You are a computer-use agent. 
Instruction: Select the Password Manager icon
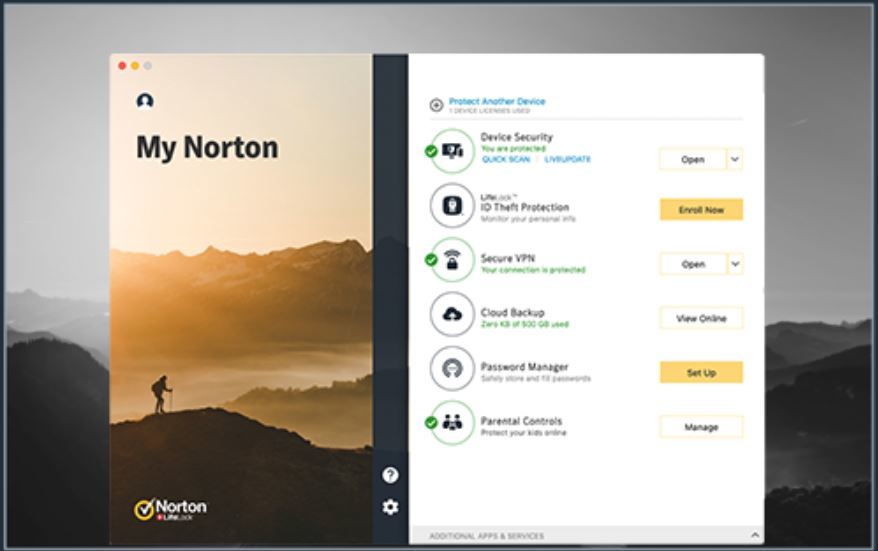point(452,368)
